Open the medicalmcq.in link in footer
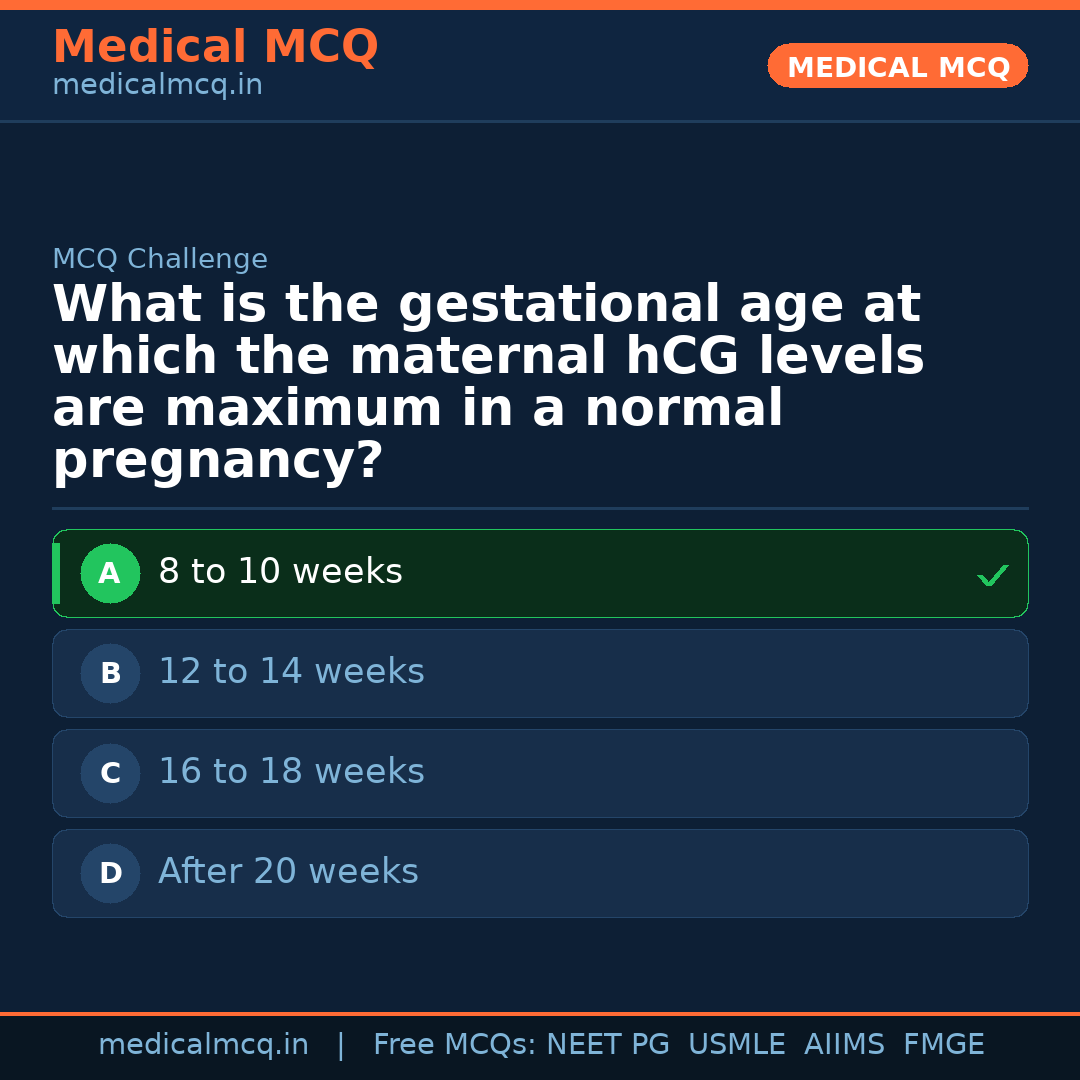This screenshot has height=1080, width=1080. [x=203, y=1045]
